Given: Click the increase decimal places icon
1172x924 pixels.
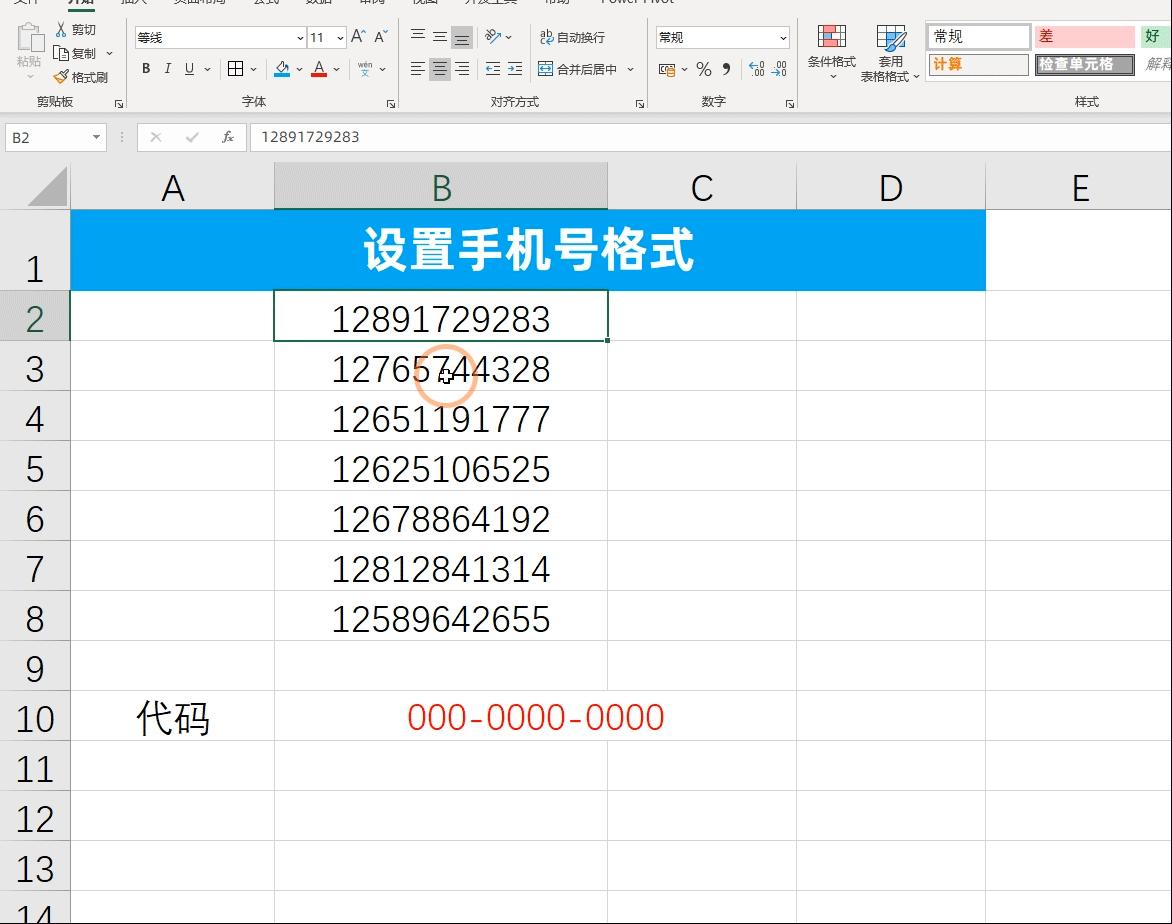Looking at the screenshot, I should 758,70.
